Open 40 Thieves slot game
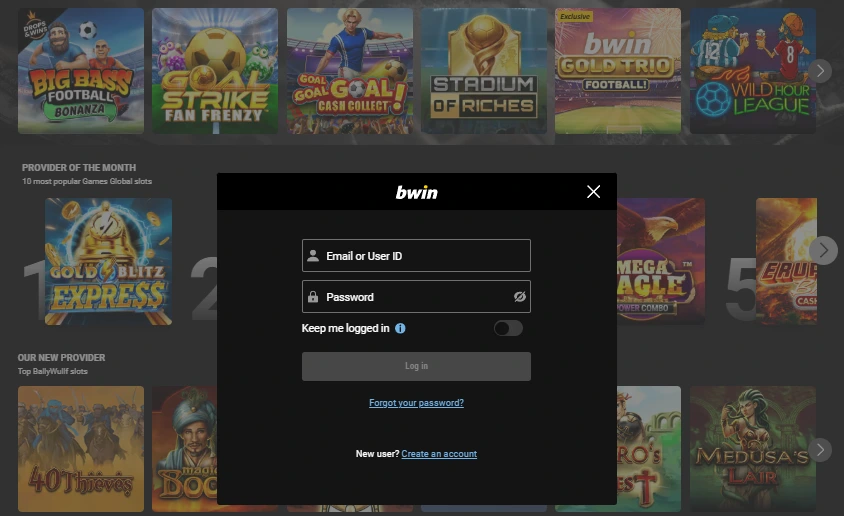 click(x=81, y=449)
